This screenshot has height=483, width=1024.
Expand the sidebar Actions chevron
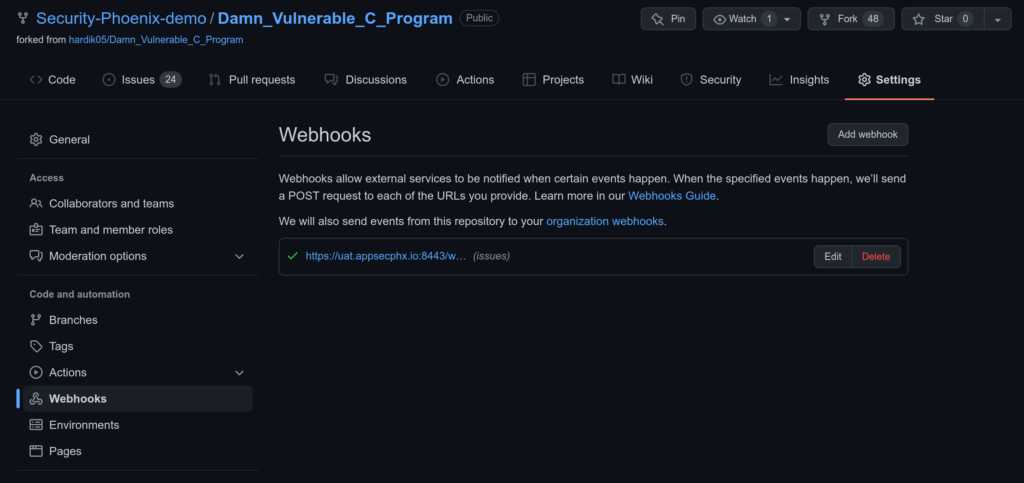(239, 373)
